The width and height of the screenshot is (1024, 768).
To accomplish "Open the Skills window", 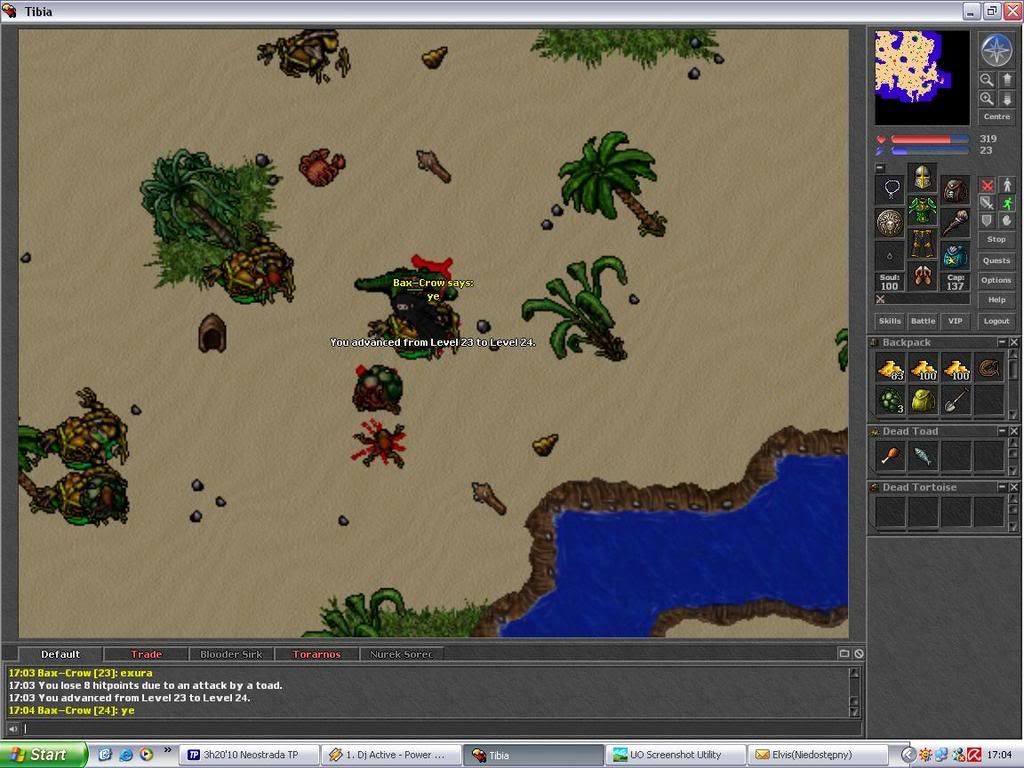I will 889,321.
